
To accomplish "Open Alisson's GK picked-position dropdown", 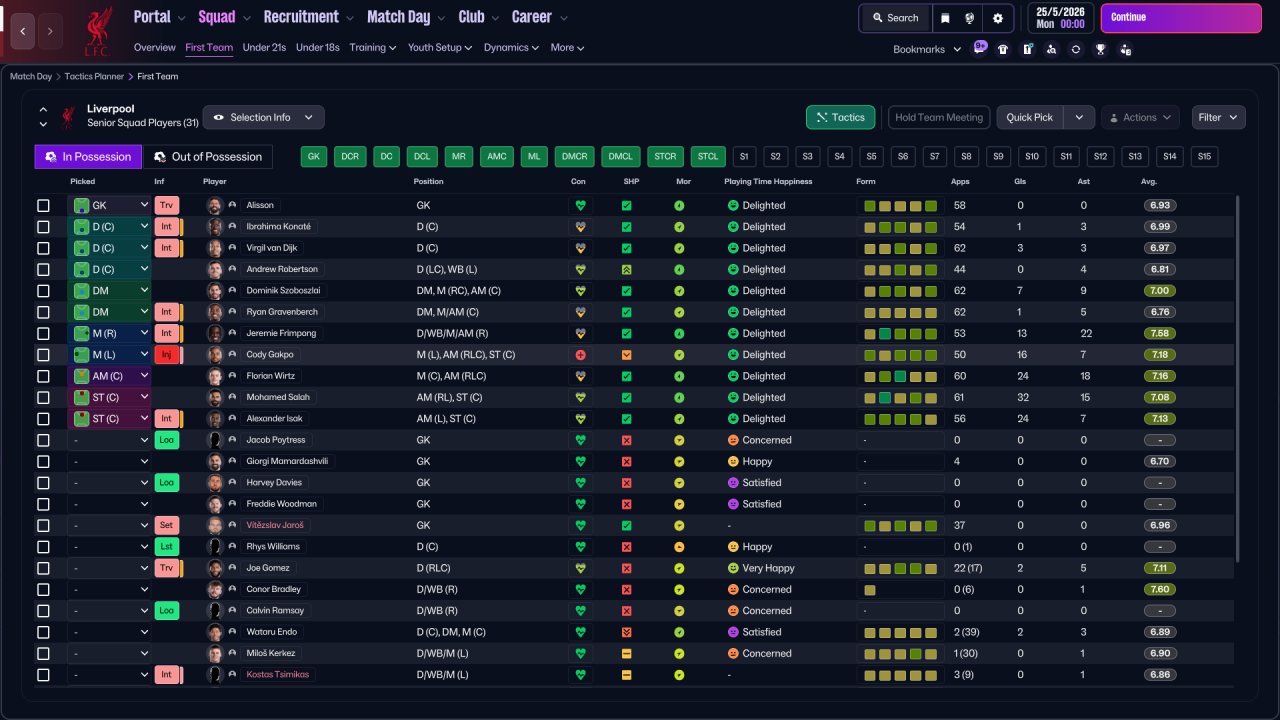I will pos(110,205).
